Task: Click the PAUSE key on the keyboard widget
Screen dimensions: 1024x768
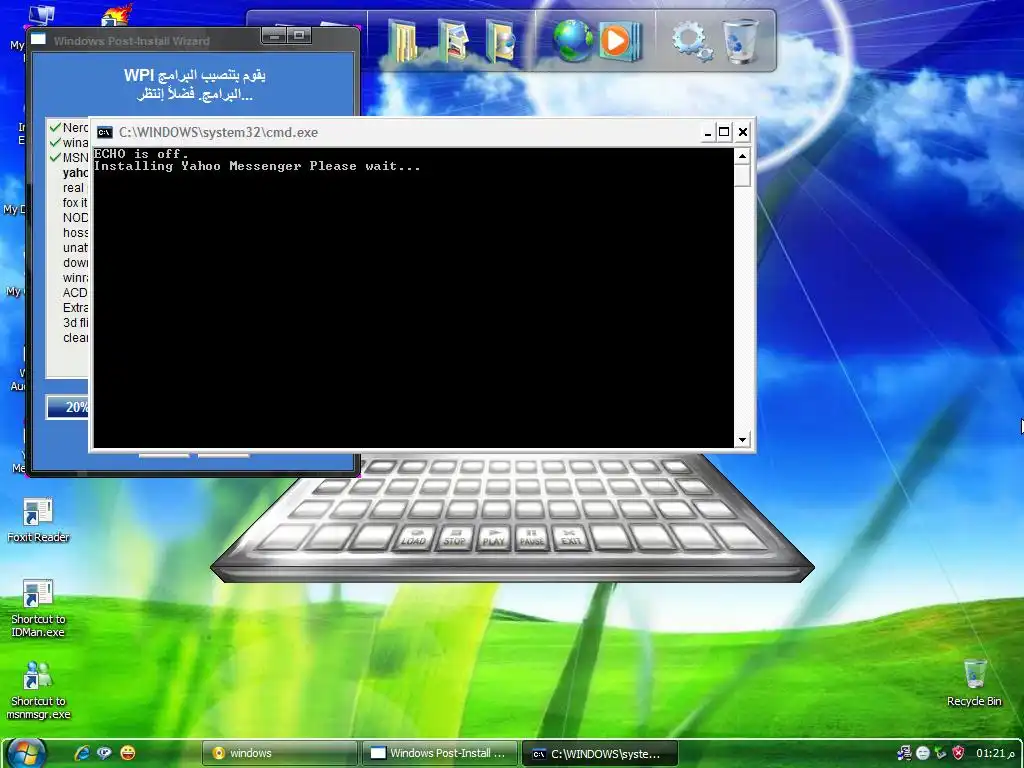Action: tap(532, 538)
